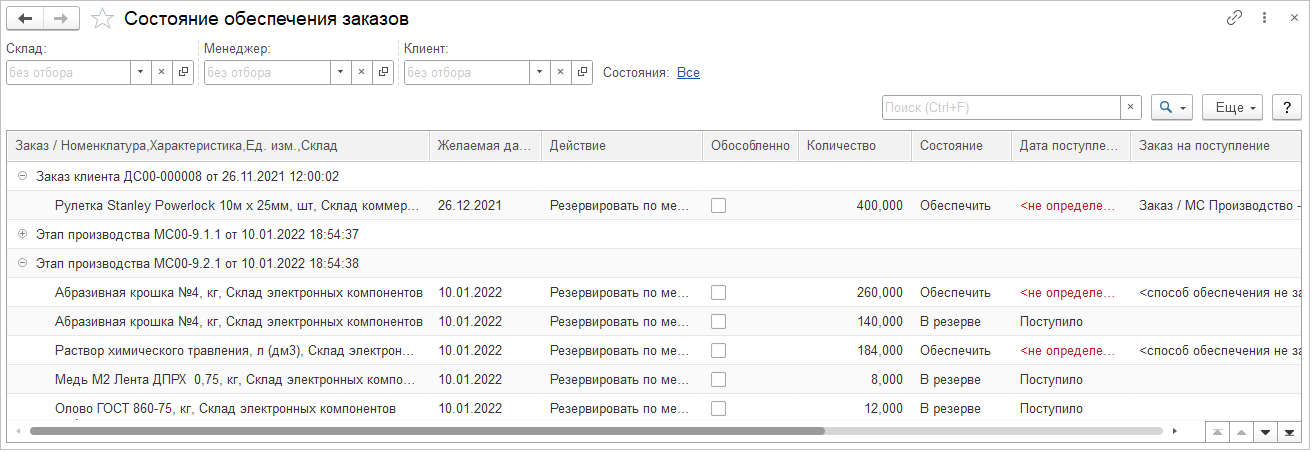Jump to the last row of list

[x=1288, y=432]
